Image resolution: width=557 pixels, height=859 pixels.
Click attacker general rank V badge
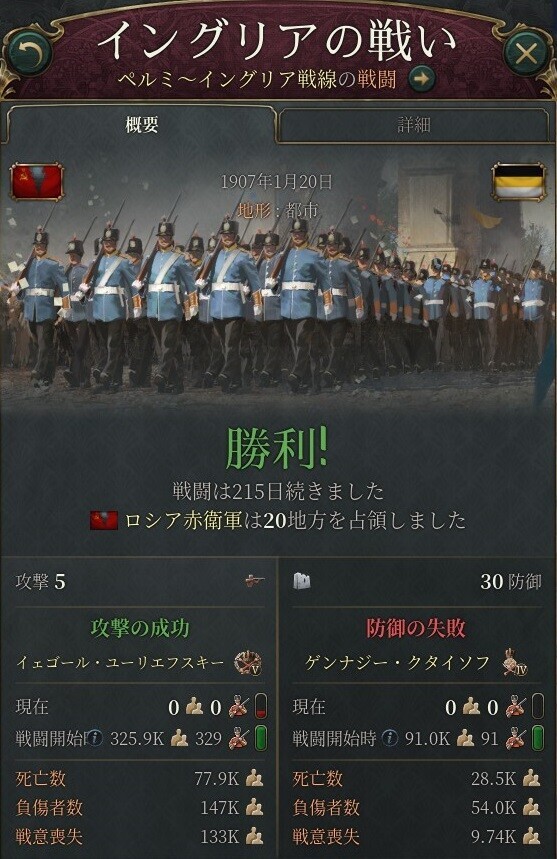(248, 663)
